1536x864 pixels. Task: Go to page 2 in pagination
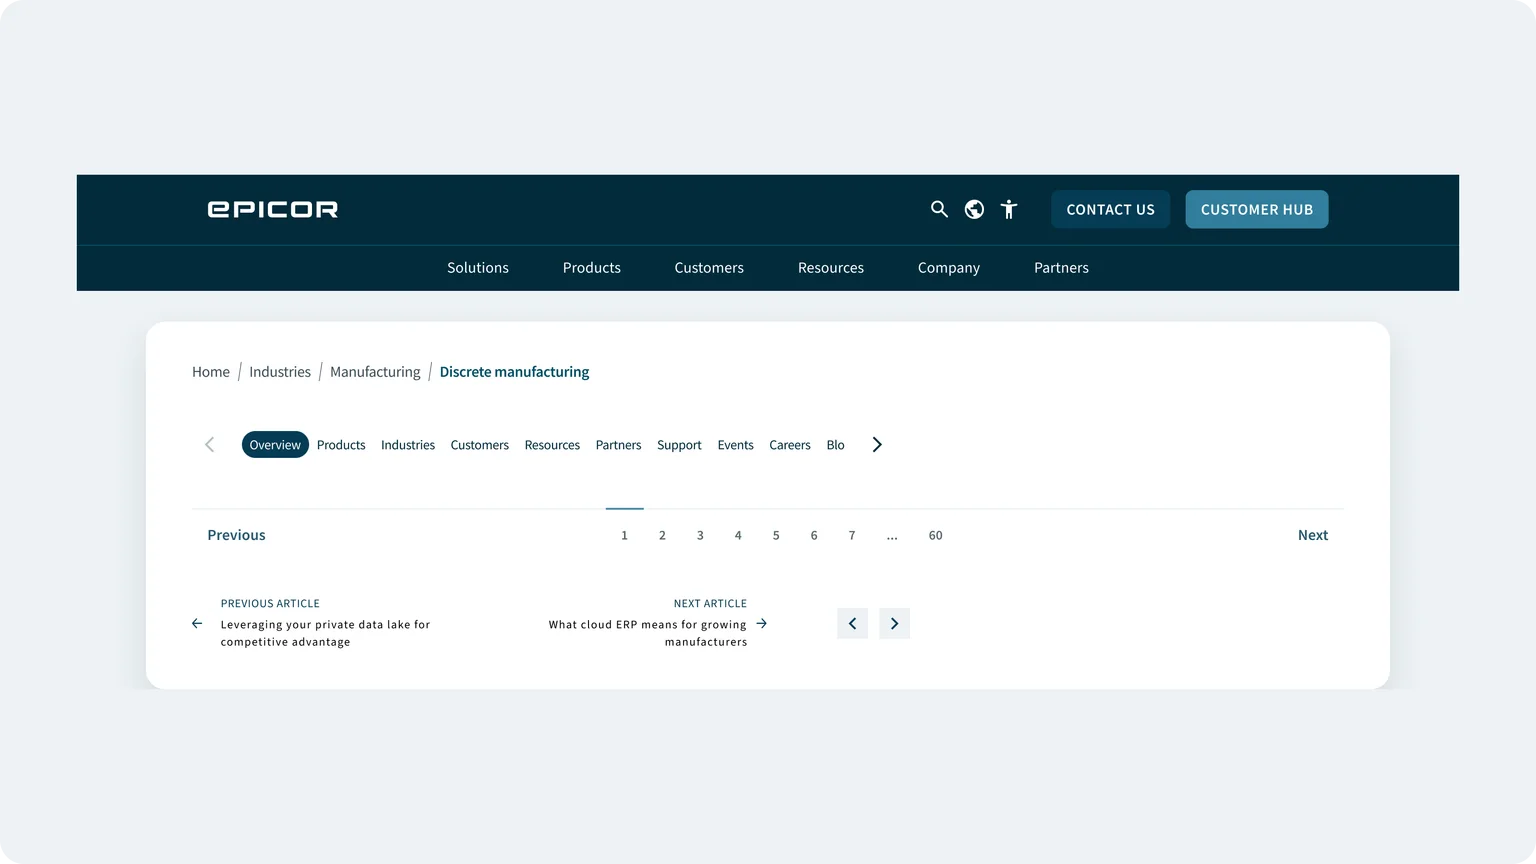(x=662, y=535)
